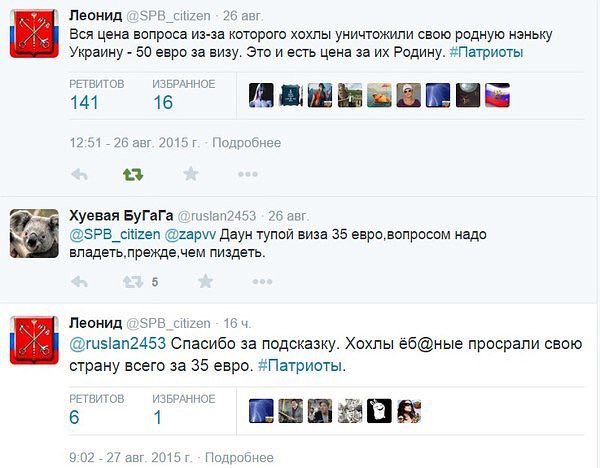Screen dimensions: 600x468
Task: Open more options on the top tweet
Action: coord(248,174)
